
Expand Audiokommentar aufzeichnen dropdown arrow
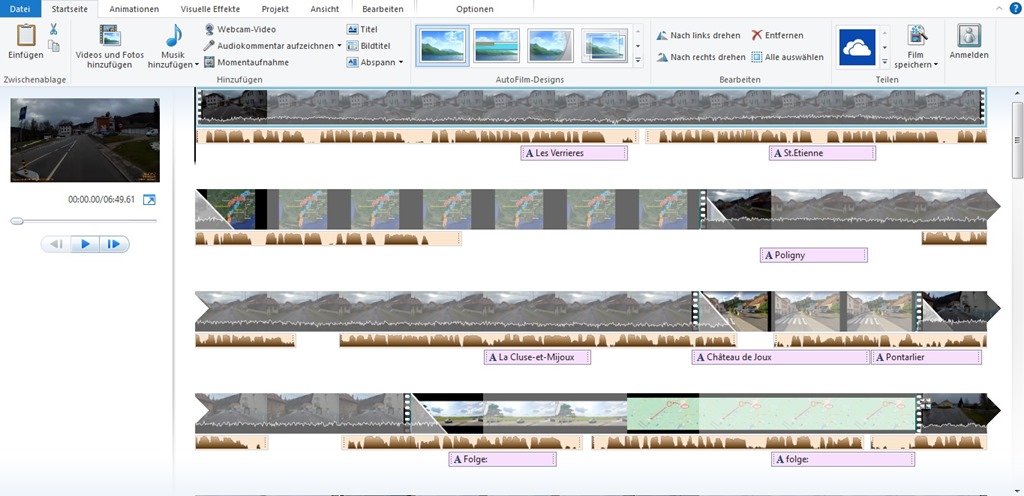click(339, 46)
